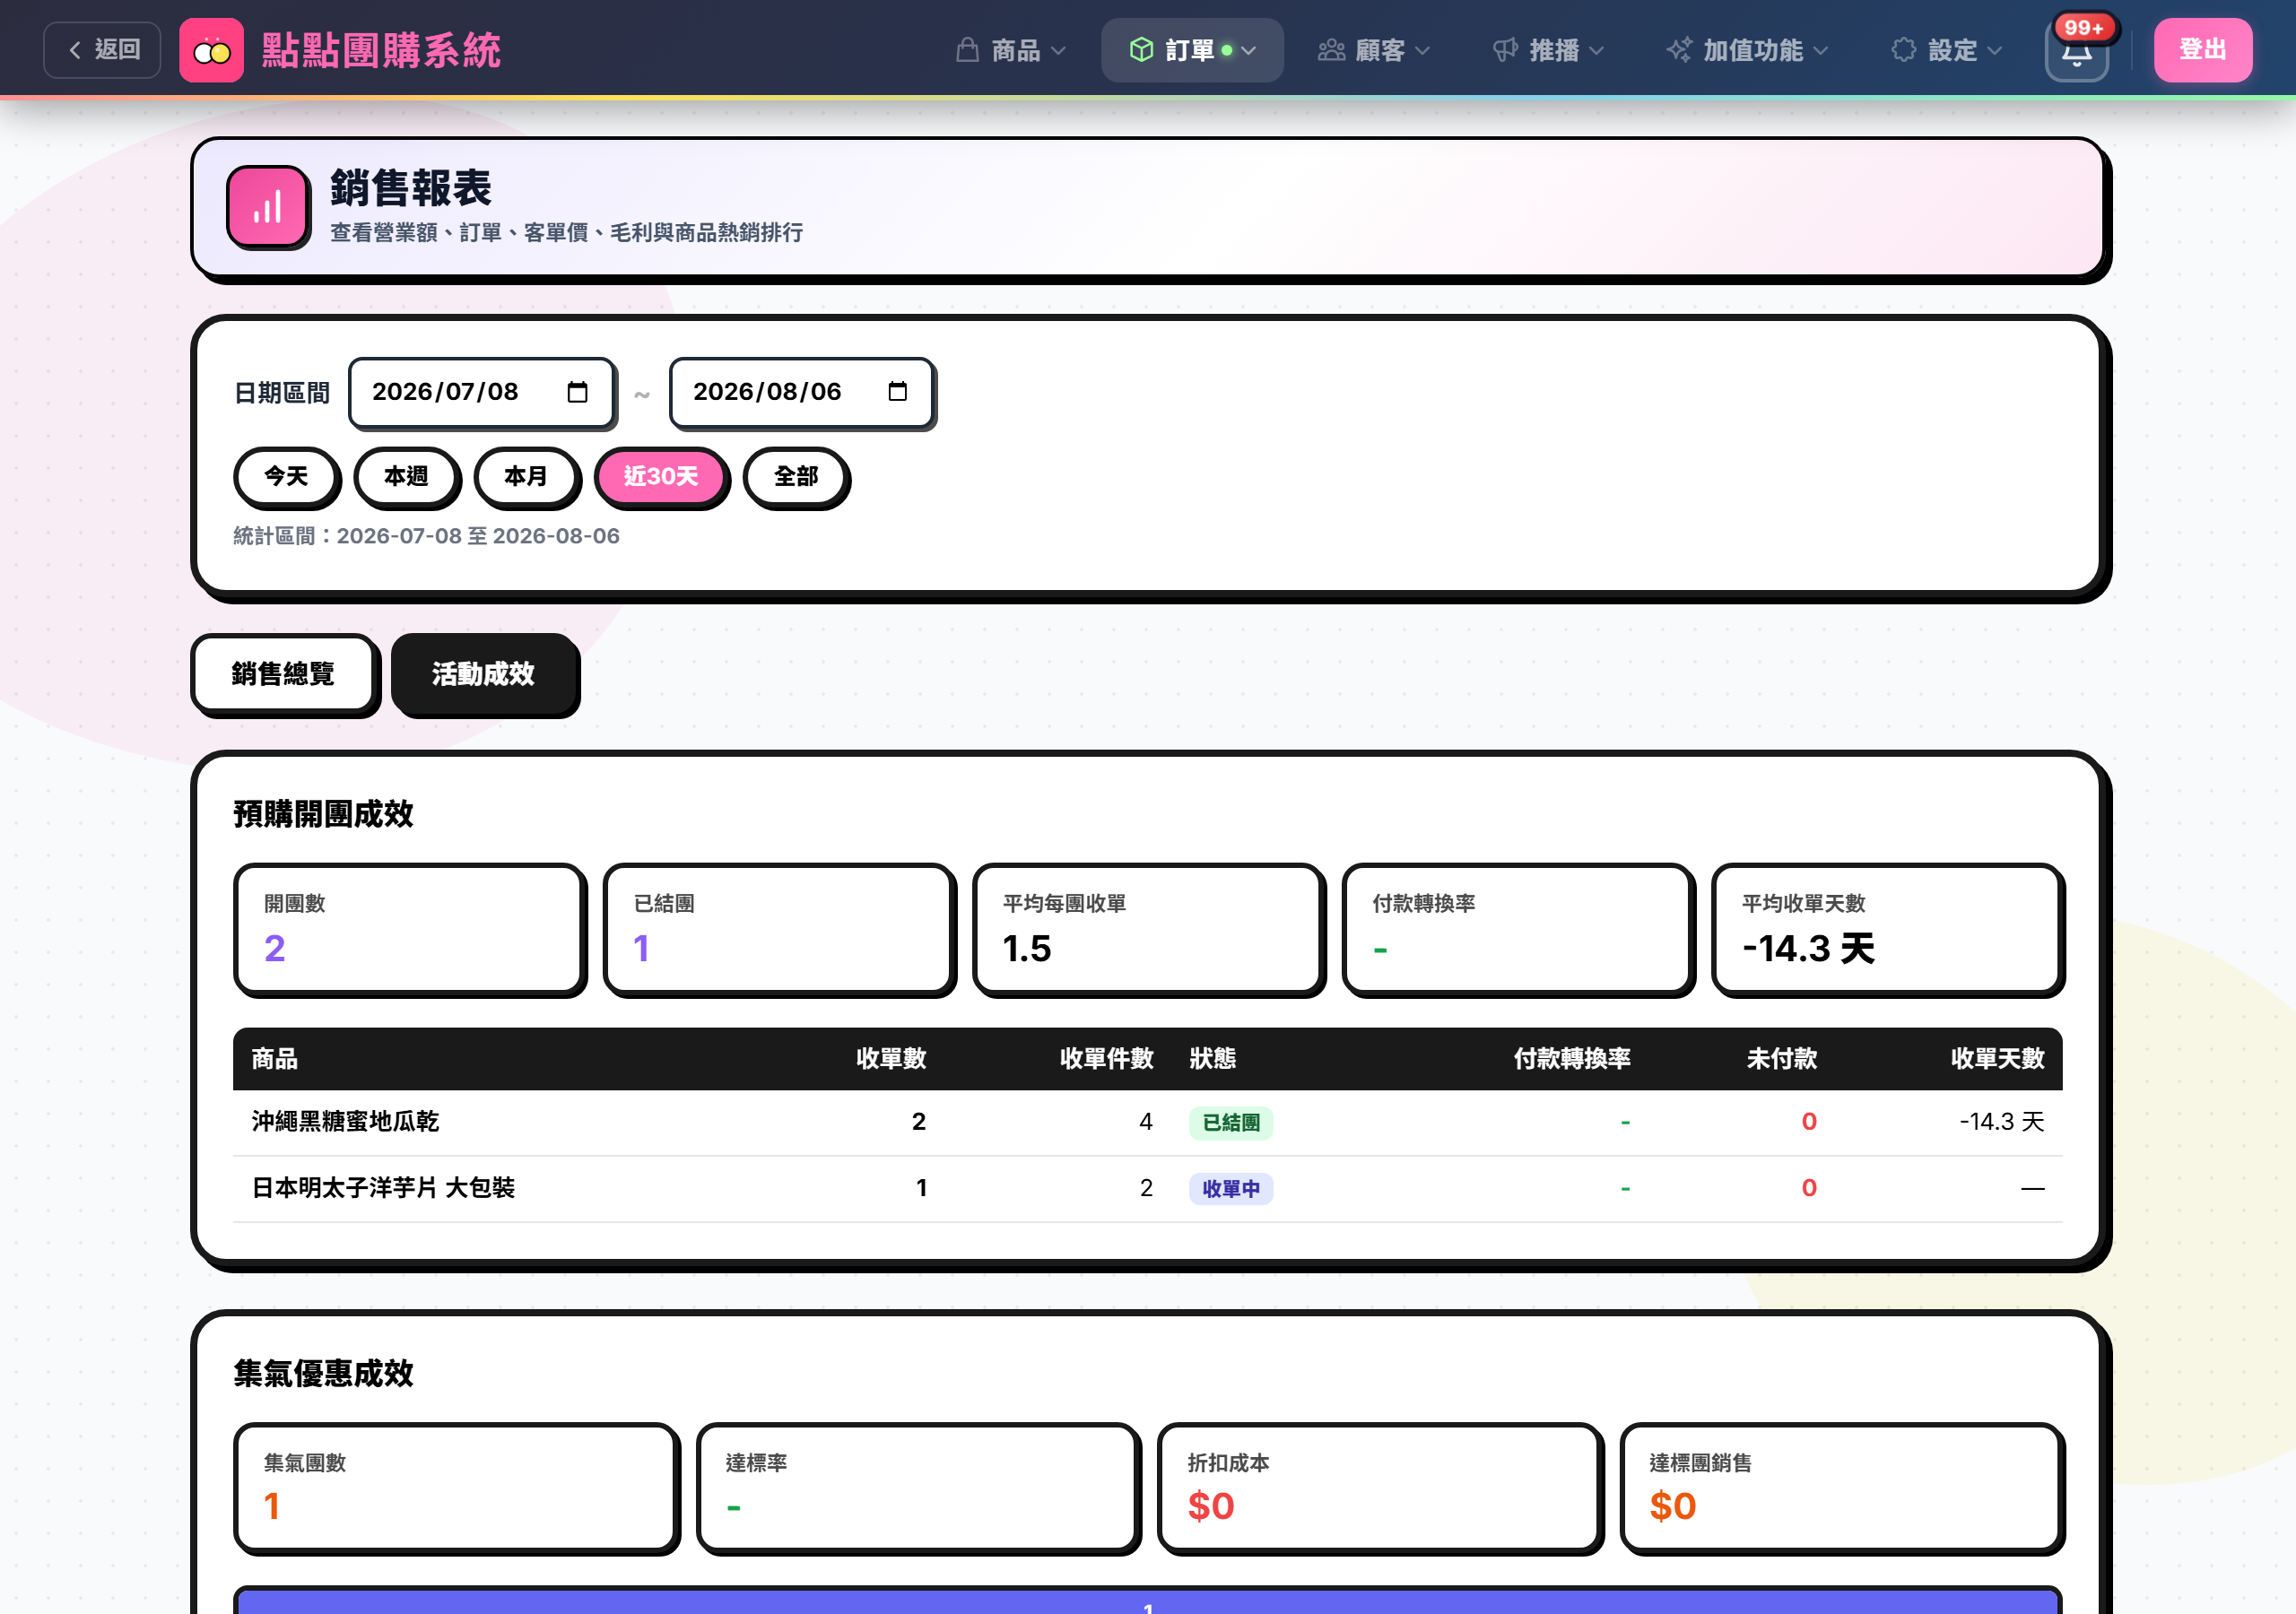The width and height of the screenshot is (2296, 1614).
Task: Open the notification bell
Action: (2076, 51)
